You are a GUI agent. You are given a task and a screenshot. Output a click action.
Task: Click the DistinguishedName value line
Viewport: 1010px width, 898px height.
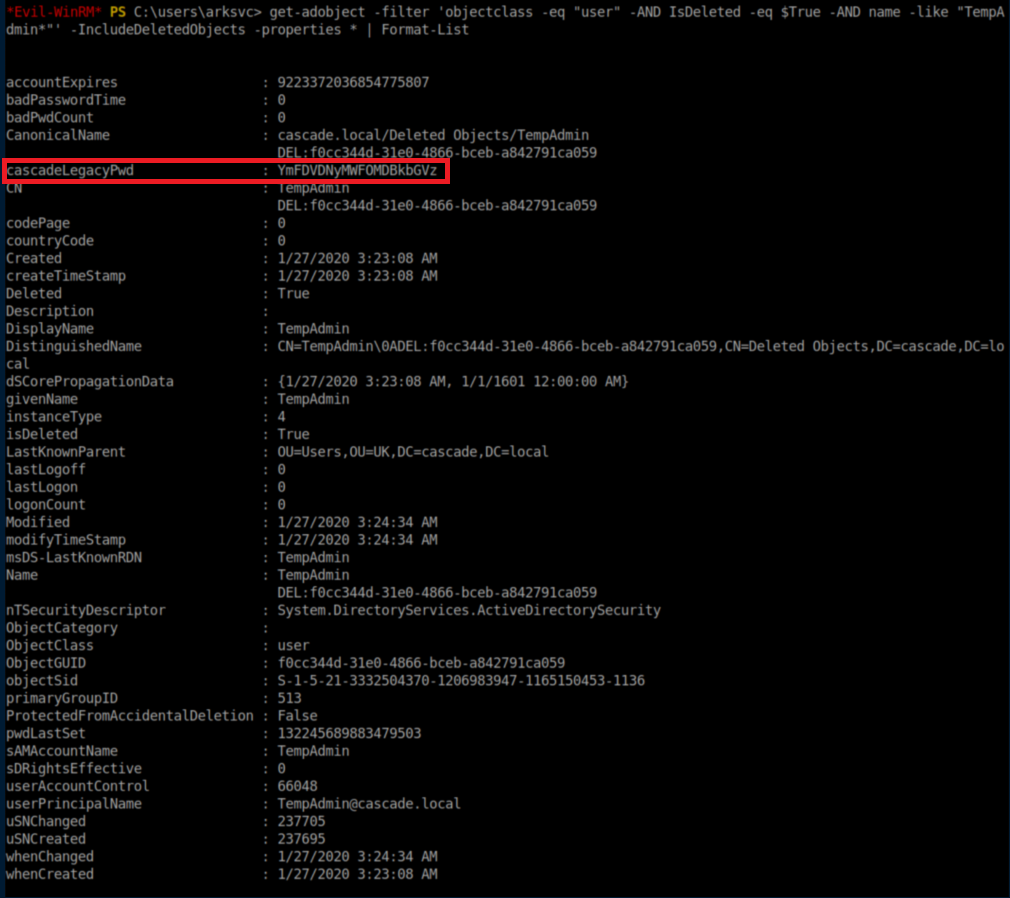(x=640, y=346)
